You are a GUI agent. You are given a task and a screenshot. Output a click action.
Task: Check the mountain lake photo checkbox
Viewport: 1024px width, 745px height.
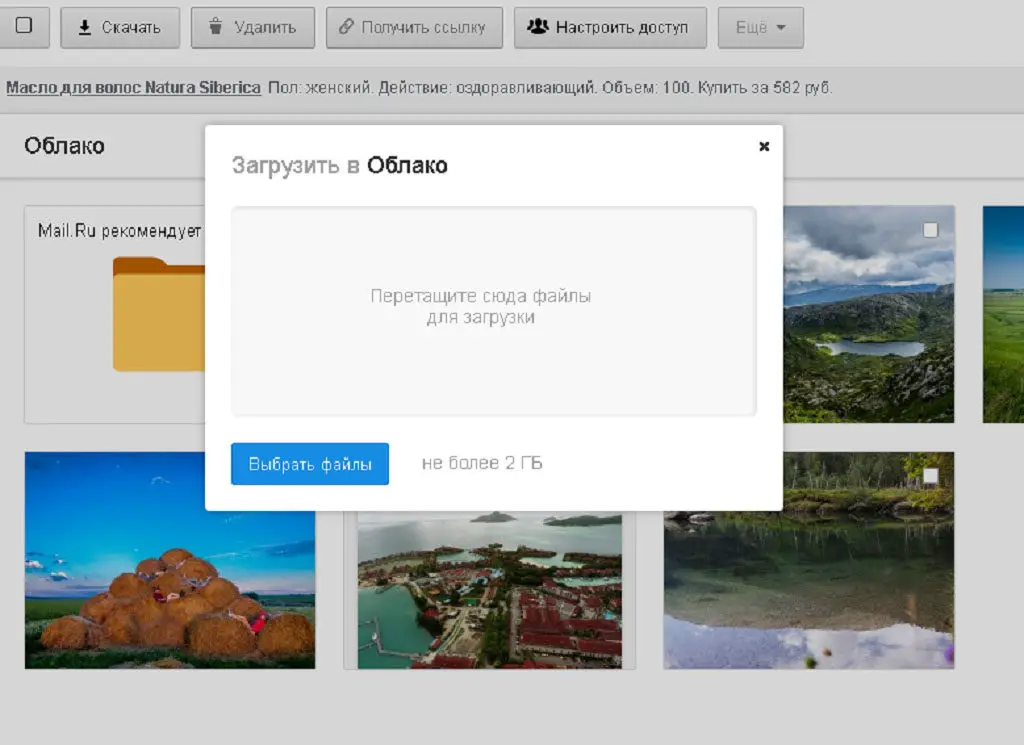click(x=931, y=230)
